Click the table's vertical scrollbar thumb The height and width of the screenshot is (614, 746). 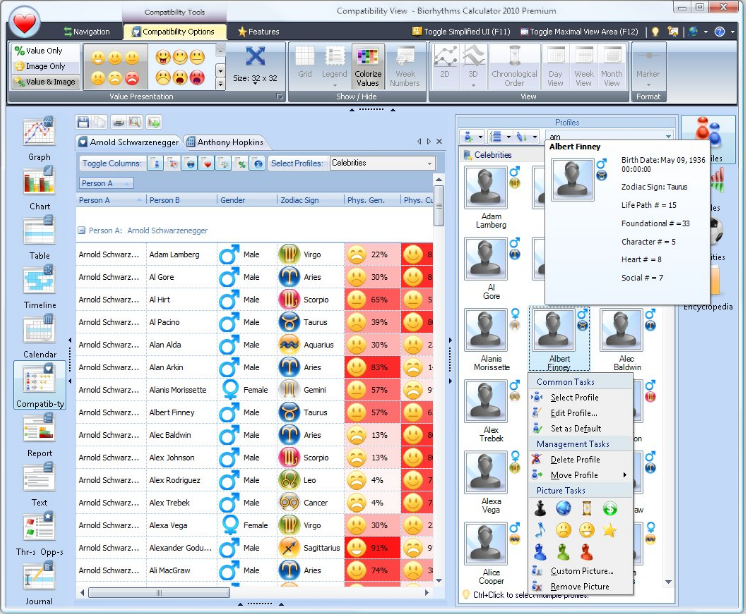click(438, 205)
